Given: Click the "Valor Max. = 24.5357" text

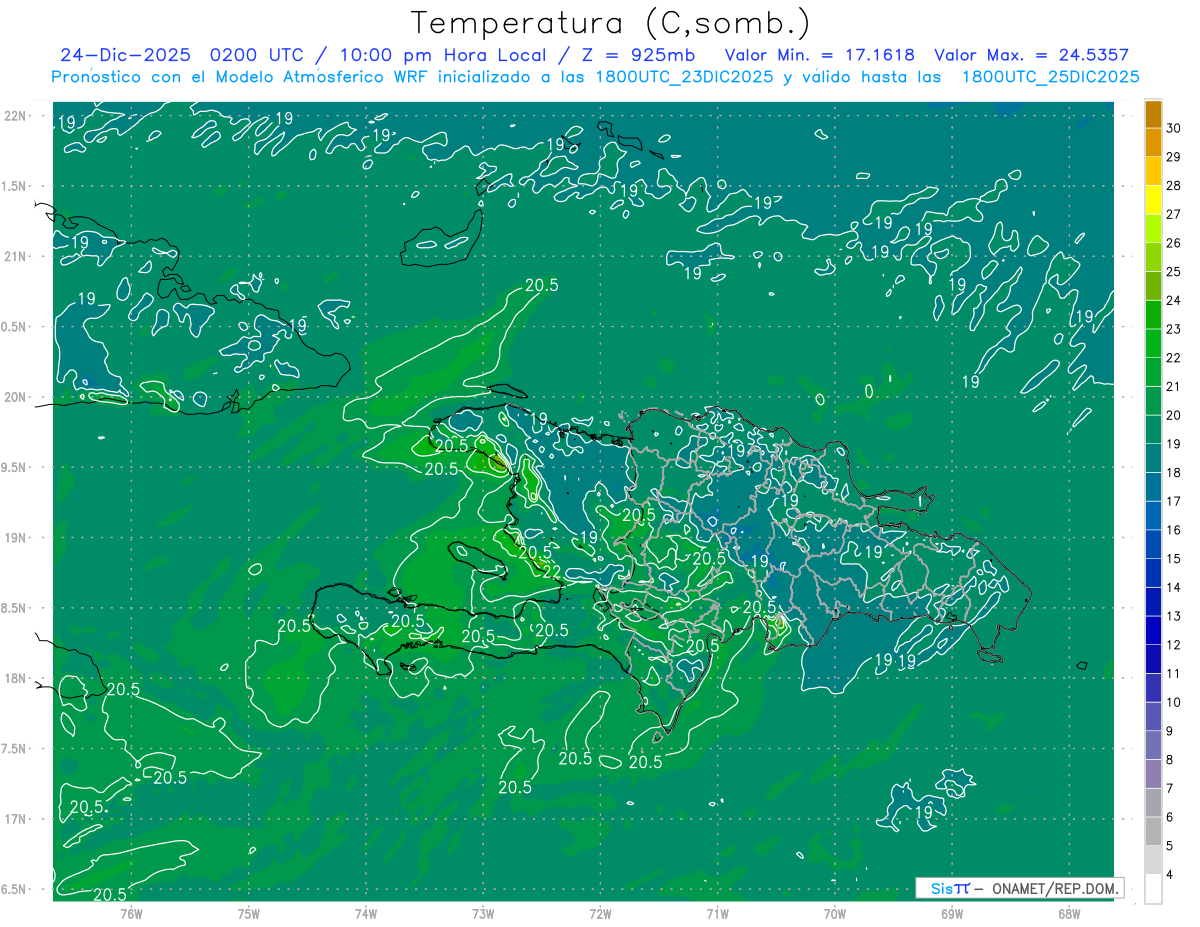Looking at the screenshot, I should point(1031,55).
